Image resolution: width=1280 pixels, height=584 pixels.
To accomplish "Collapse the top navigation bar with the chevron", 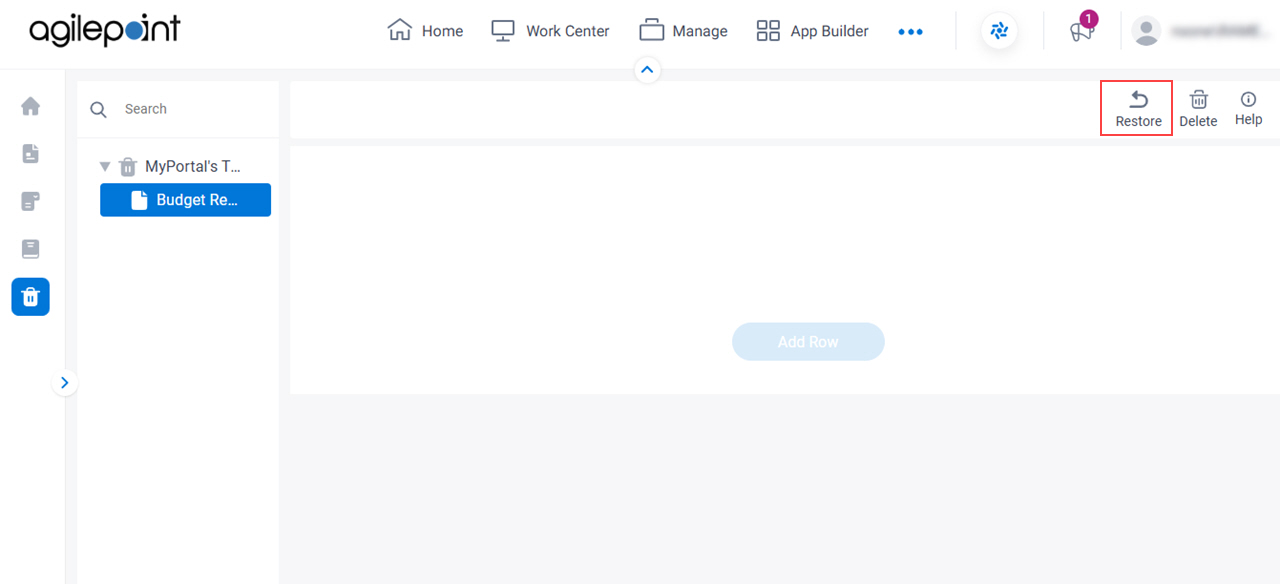I will point(647,70).
